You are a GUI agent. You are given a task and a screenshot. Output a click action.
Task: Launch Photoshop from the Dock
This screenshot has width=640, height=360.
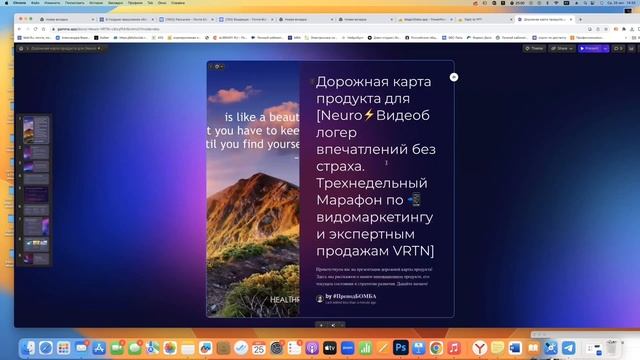pos(400,348)
